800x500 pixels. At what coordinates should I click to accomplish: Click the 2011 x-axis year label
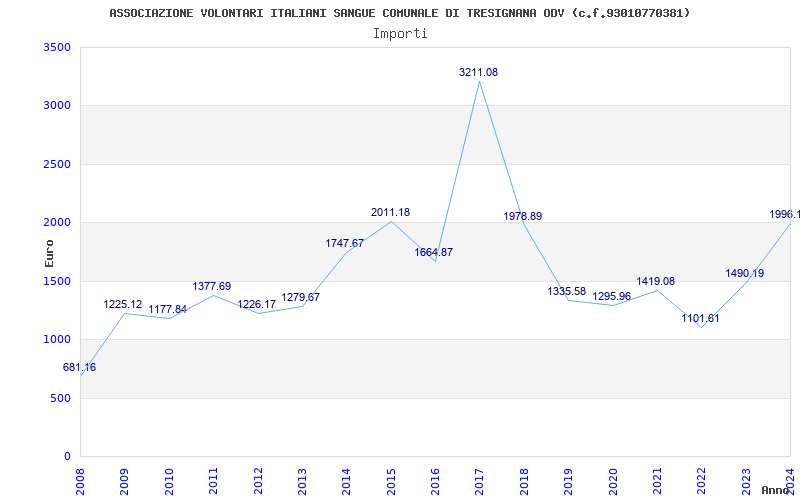(213, 481)
